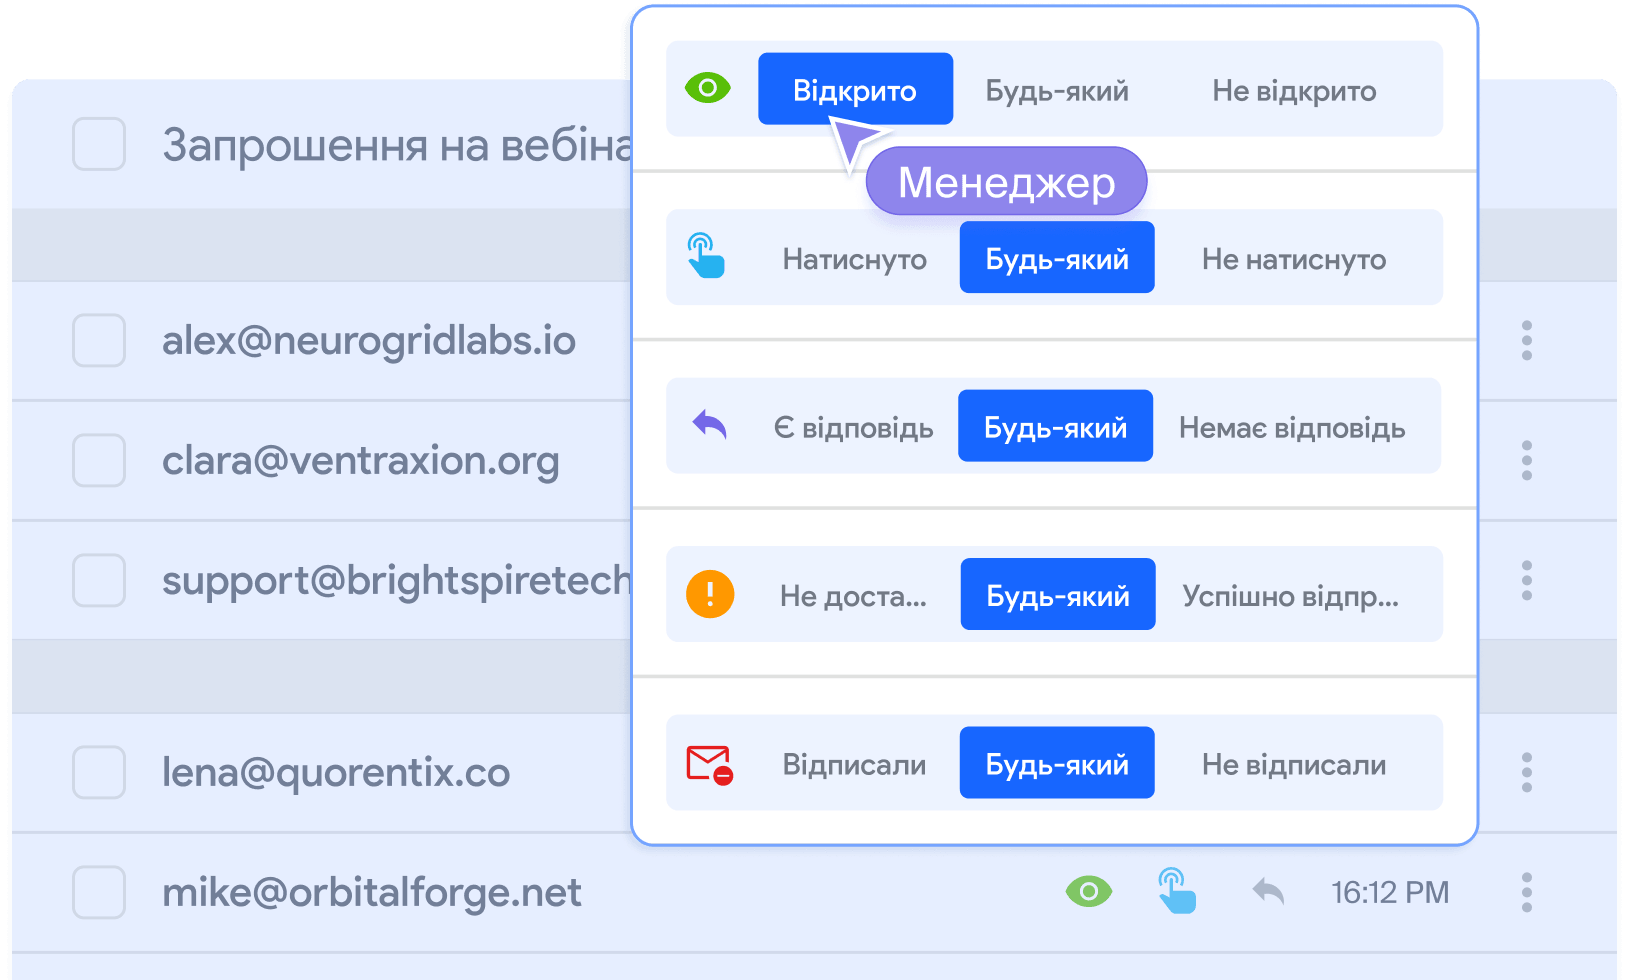Click the 'Відкрито' filter button
Viewport: 1629px width, 980px height.
pos(855,88)
